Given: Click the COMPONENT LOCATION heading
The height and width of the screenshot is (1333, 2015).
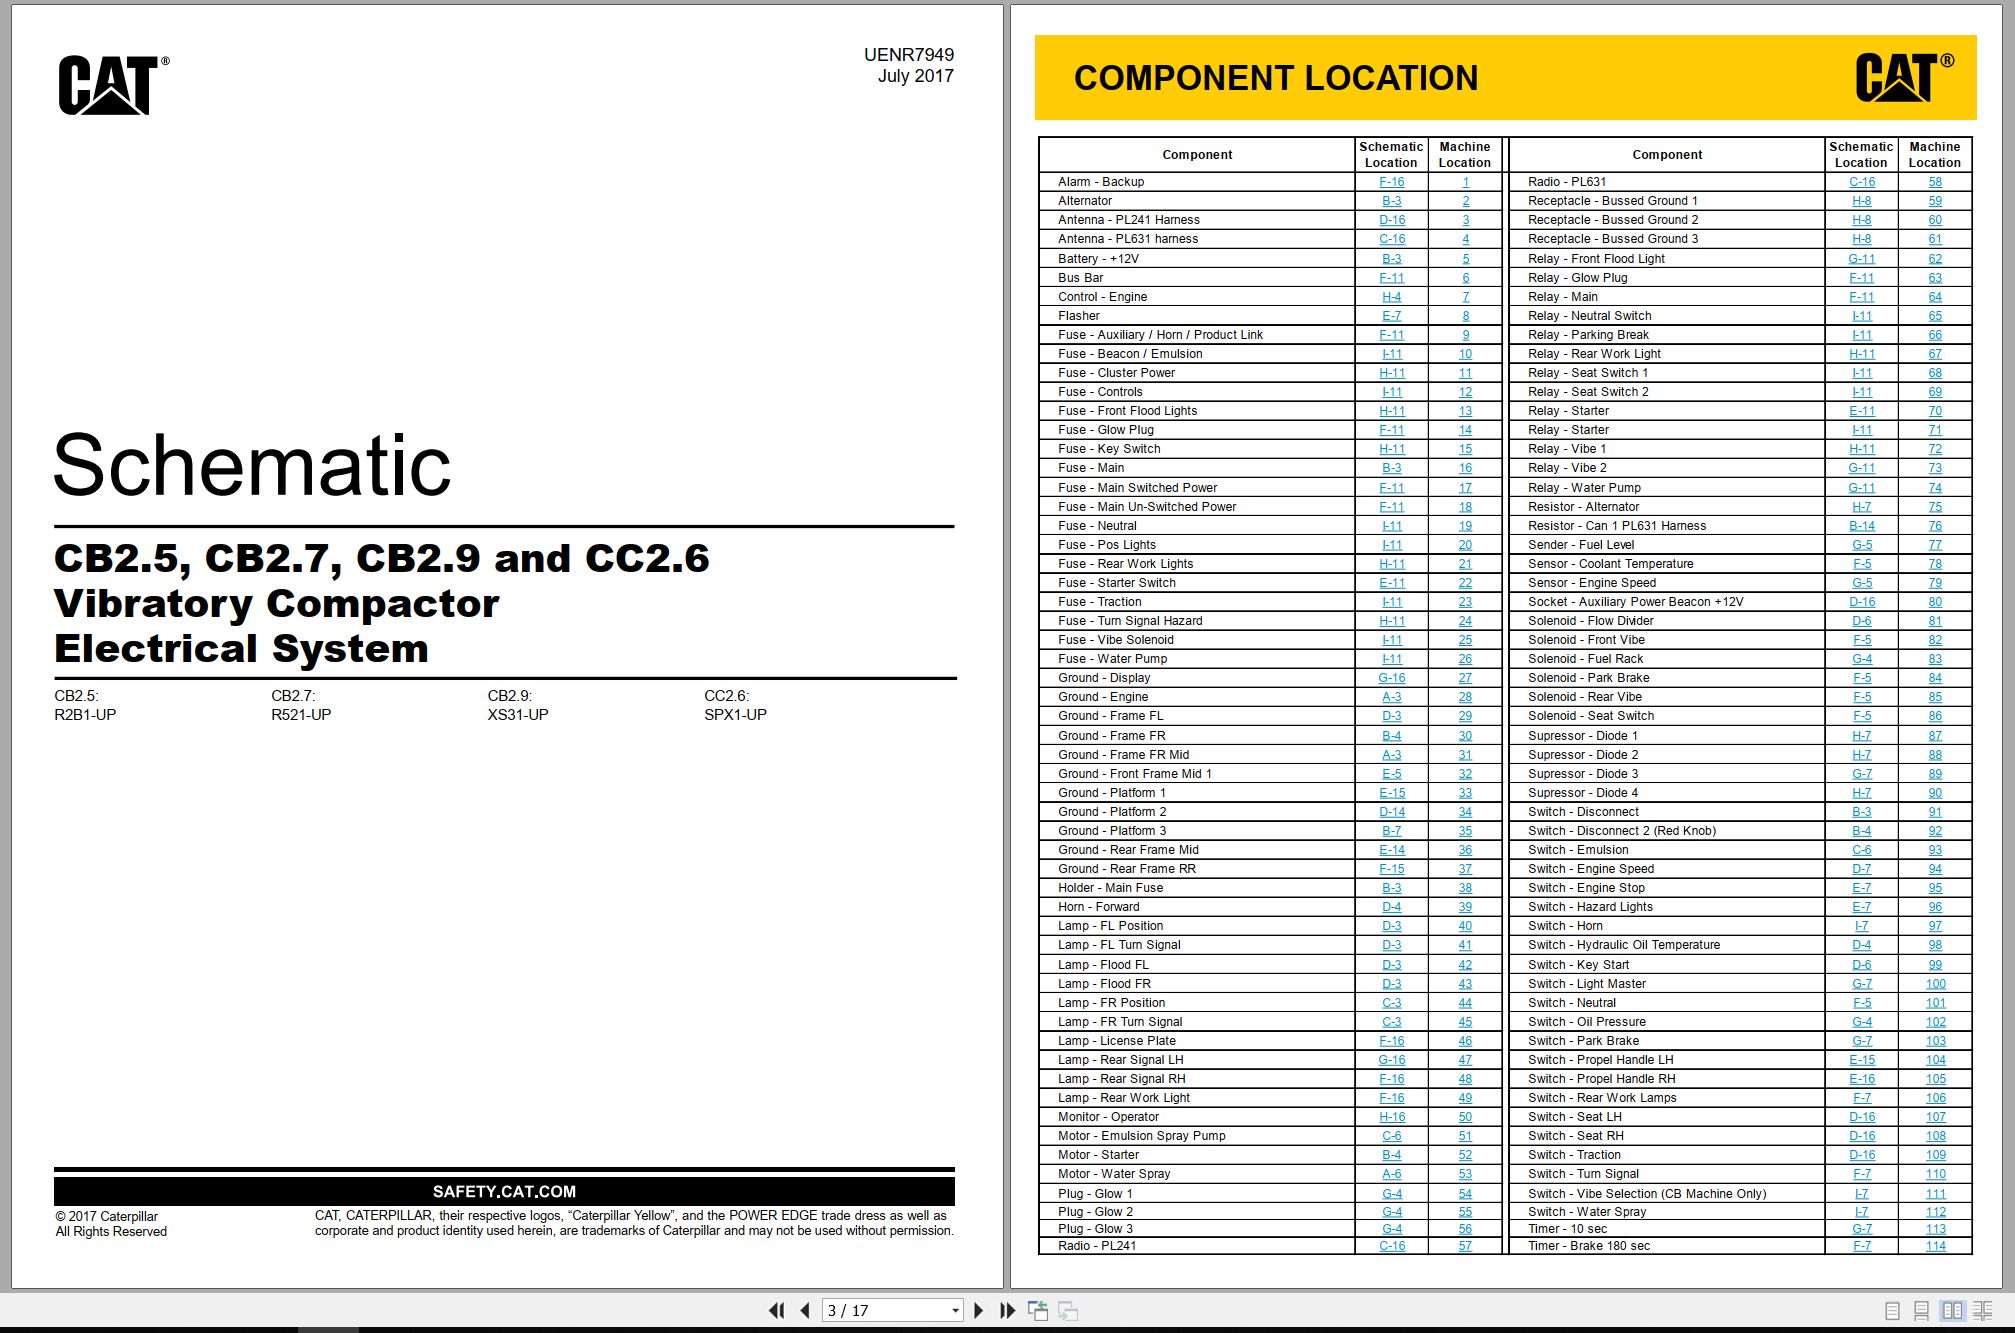Looking at the screenshot, I should pos(1275,78).
